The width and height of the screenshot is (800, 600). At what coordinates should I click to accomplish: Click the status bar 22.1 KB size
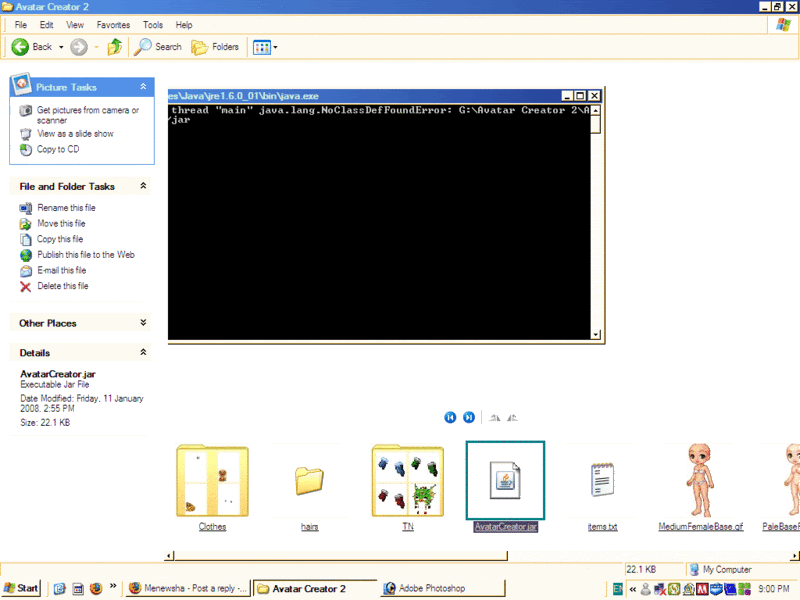point(641,569)
